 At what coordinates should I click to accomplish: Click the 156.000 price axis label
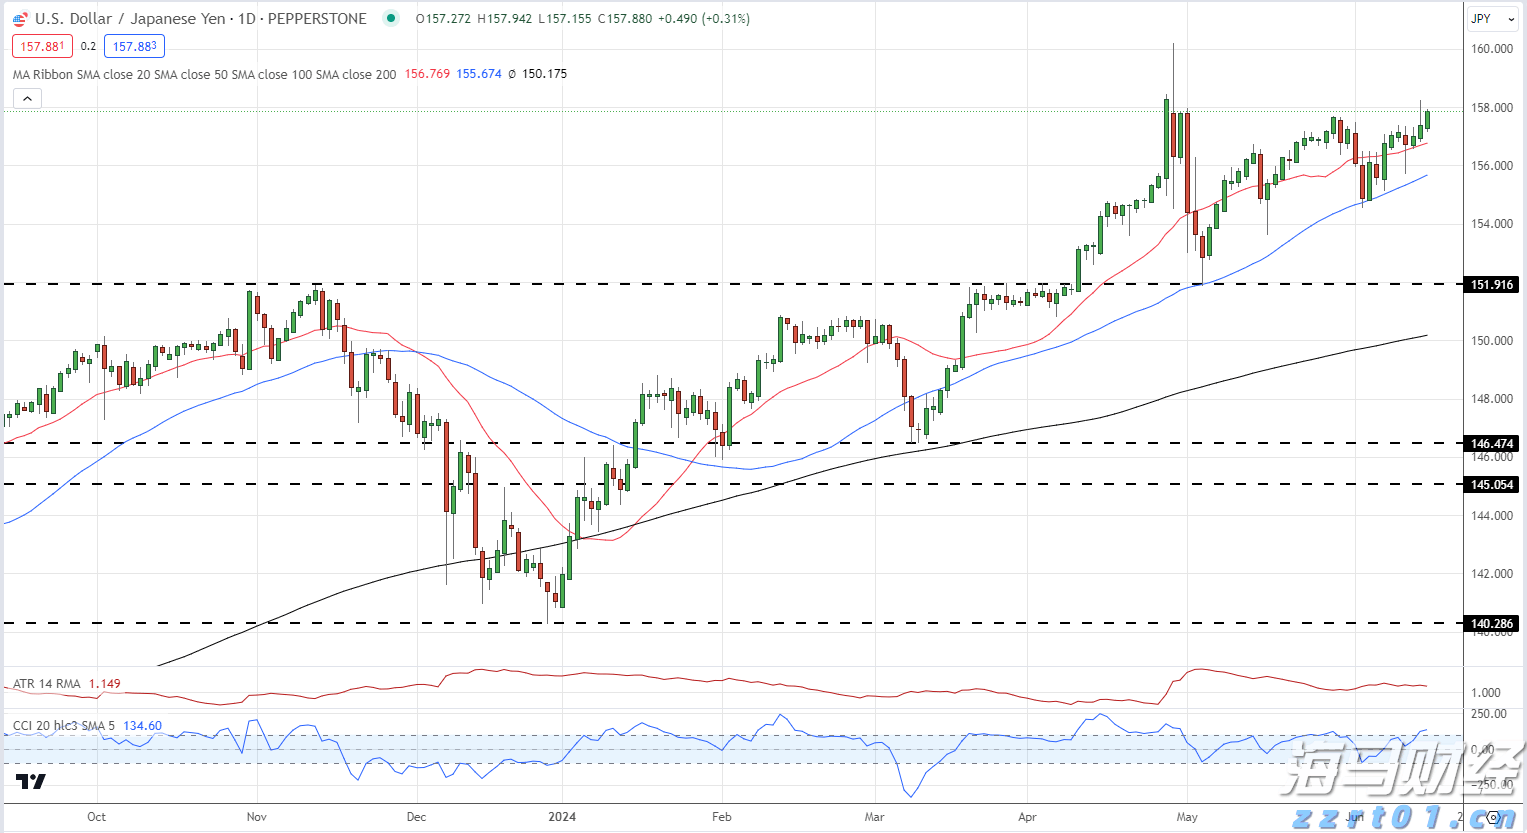click(1492, 166)
